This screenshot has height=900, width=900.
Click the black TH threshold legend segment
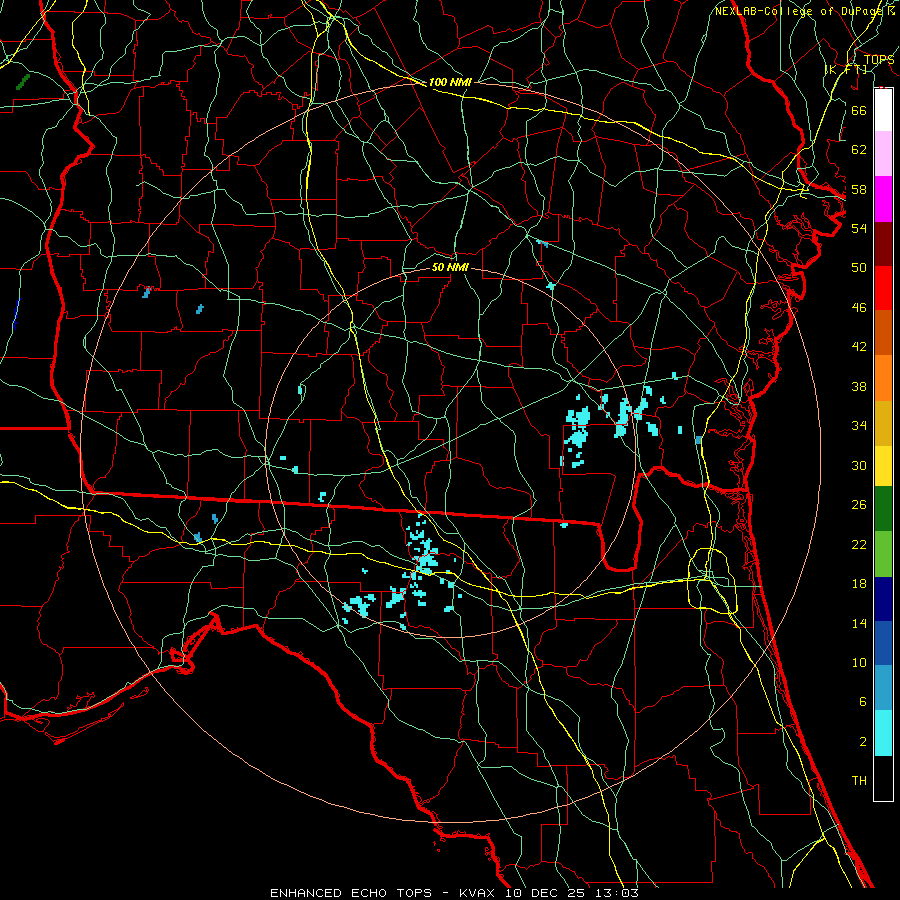click(x=883, y=778)
